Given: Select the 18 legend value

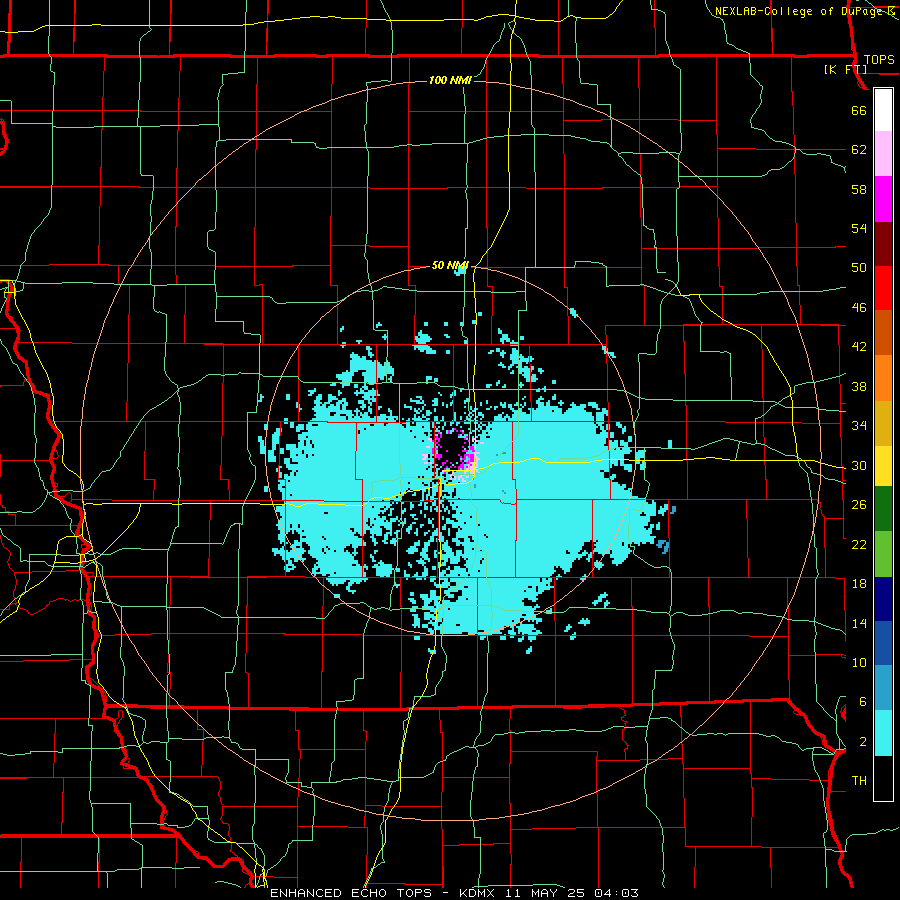Looking at the screenshot, I should [859, 584].
